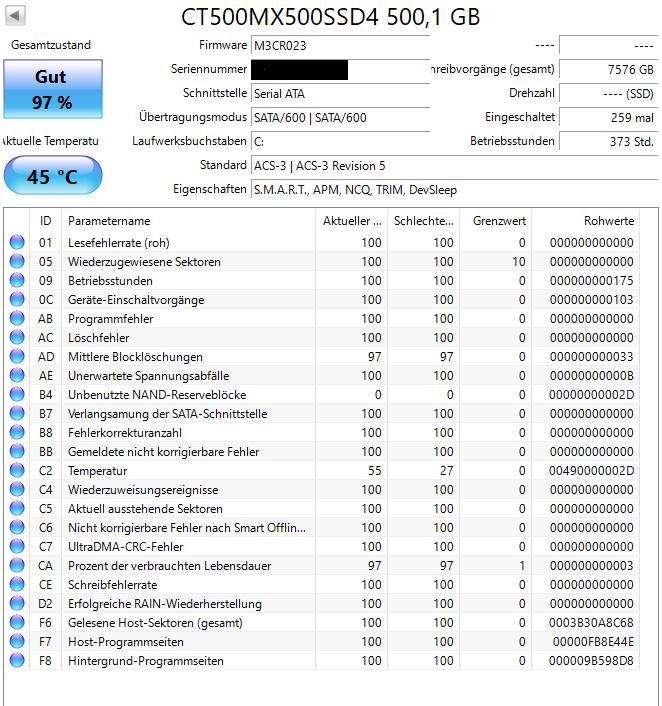Image resolution: width=662 pixels, height=706 pixels.
Task: Click status icon in ID C2 Temperatur row
Action: [x=17, y=470]
